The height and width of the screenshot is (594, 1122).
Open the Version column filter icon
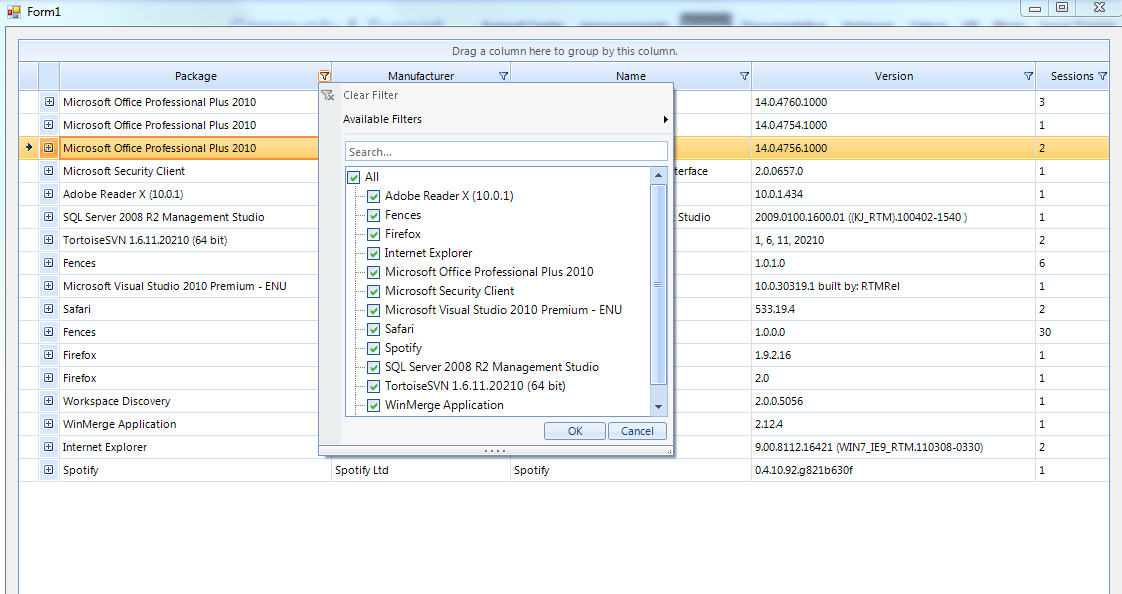1028,76
